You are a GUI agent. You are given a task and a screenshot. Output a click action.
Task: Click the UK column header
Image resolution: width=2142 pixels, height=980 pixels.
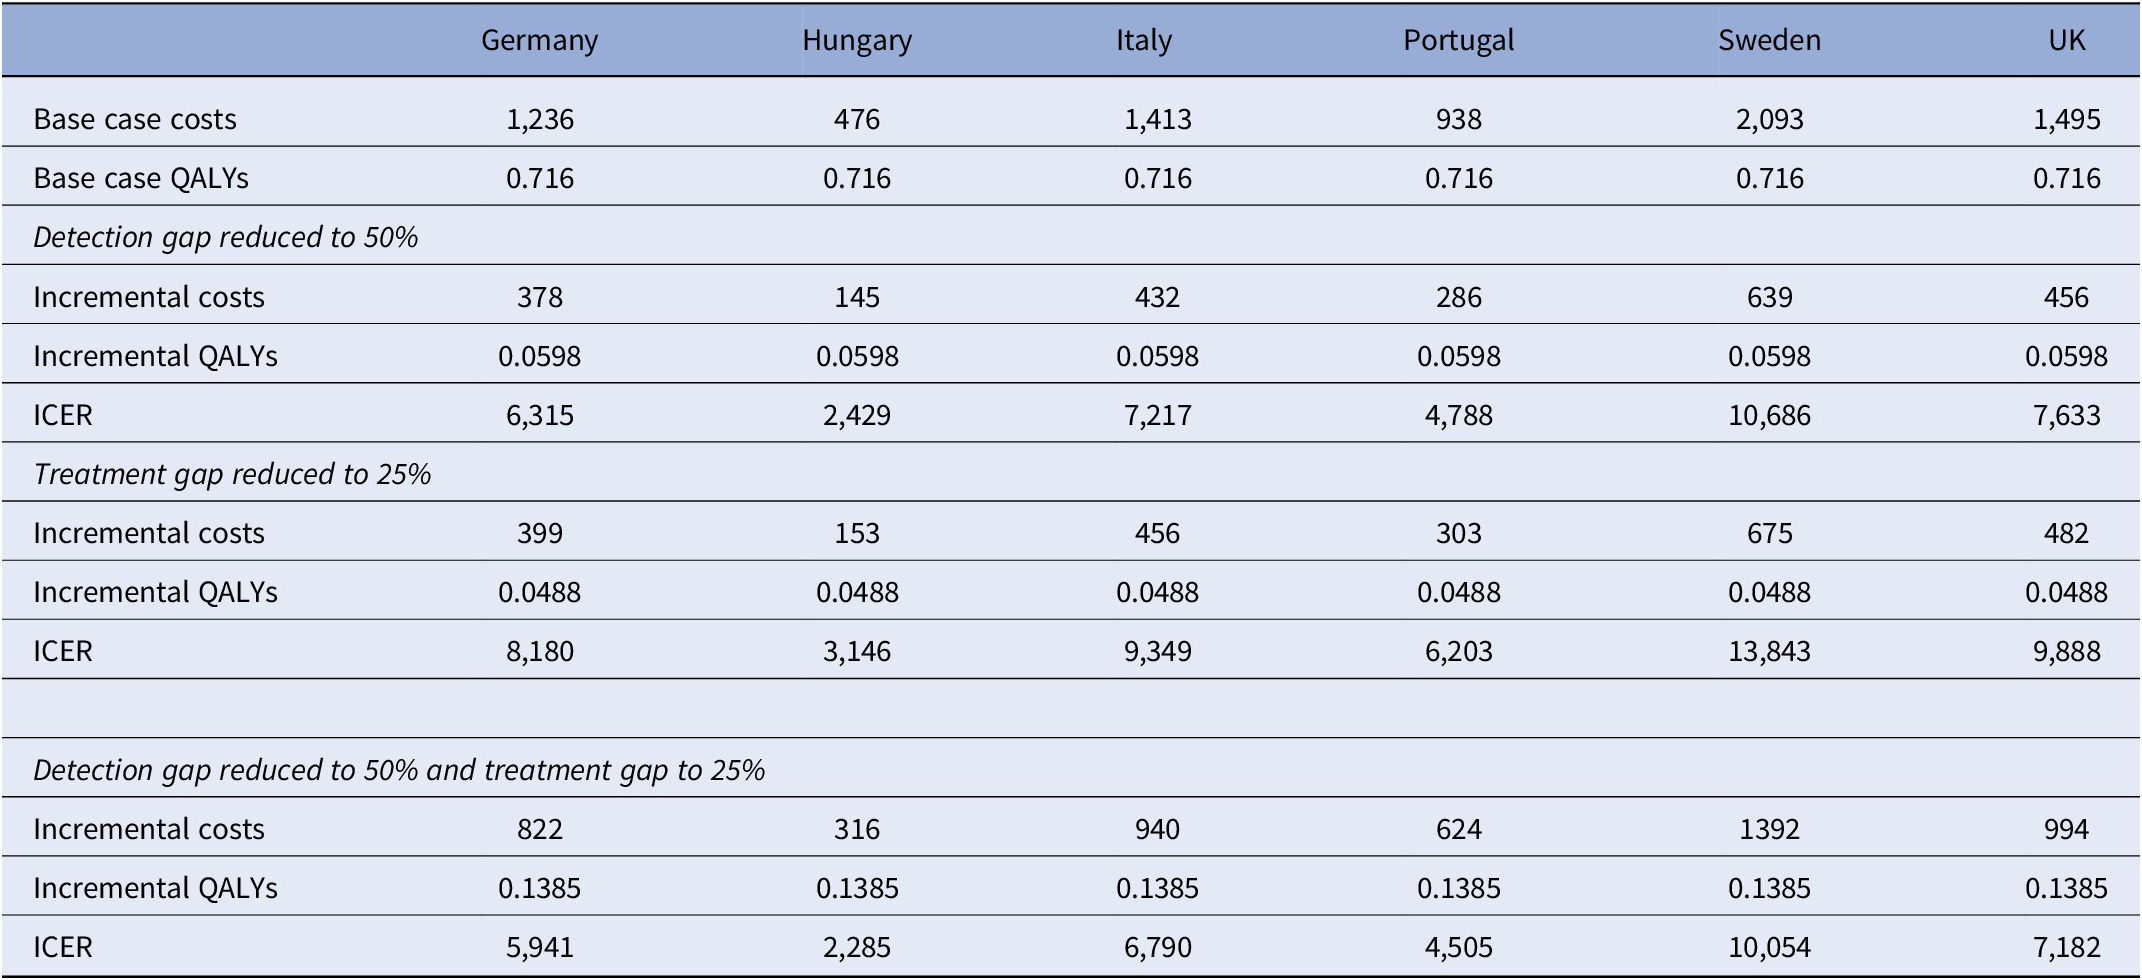click(2066, 40)
